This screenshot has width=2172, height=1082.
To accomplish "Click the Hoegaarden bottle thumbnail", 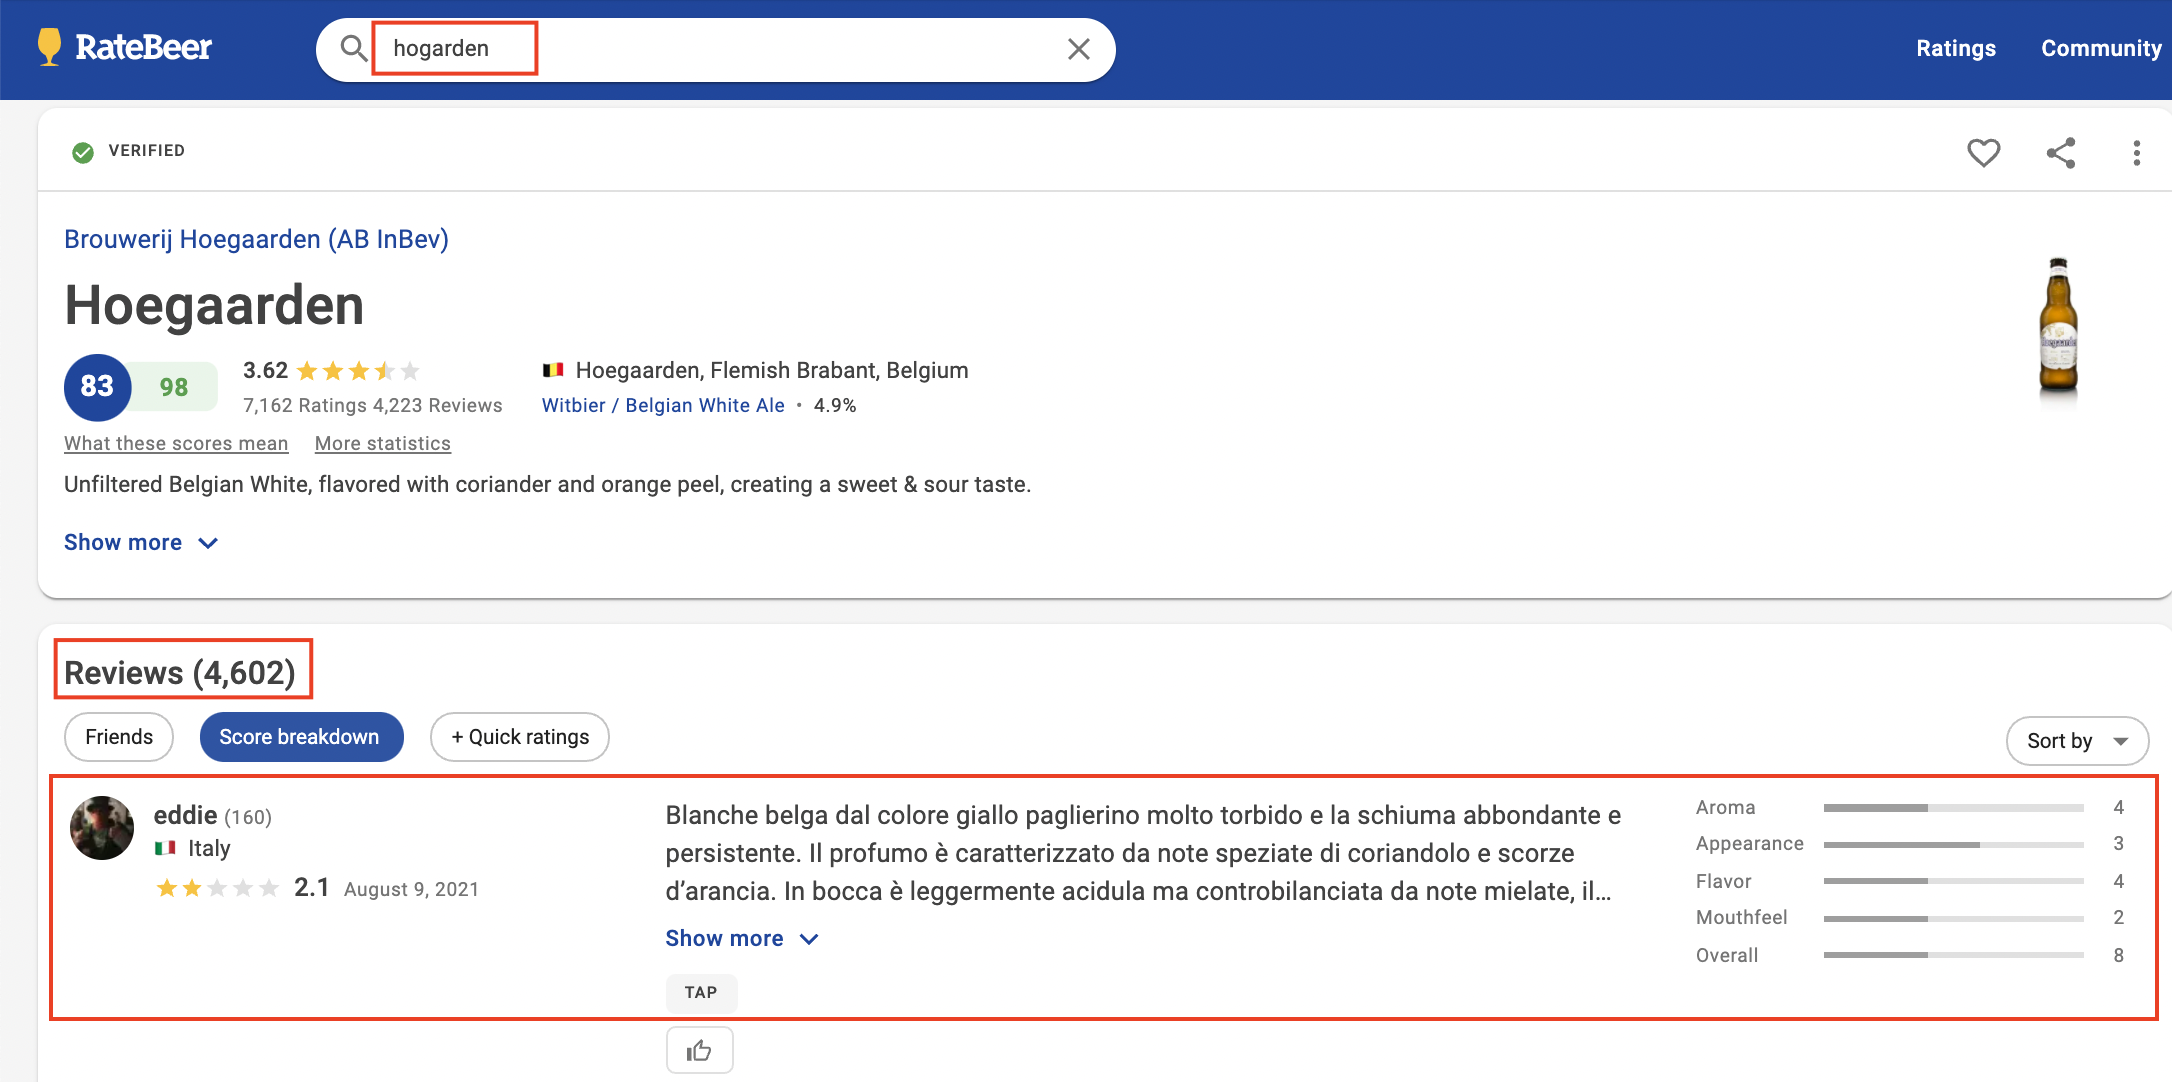I will [2058, 327].
